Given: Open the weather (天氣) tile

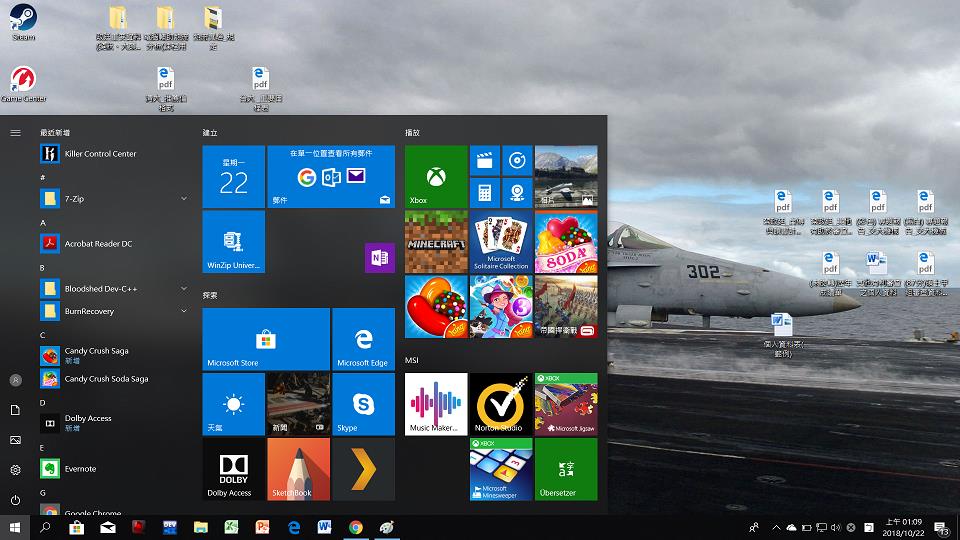Looking at the screenshot, I should (233, 404).
